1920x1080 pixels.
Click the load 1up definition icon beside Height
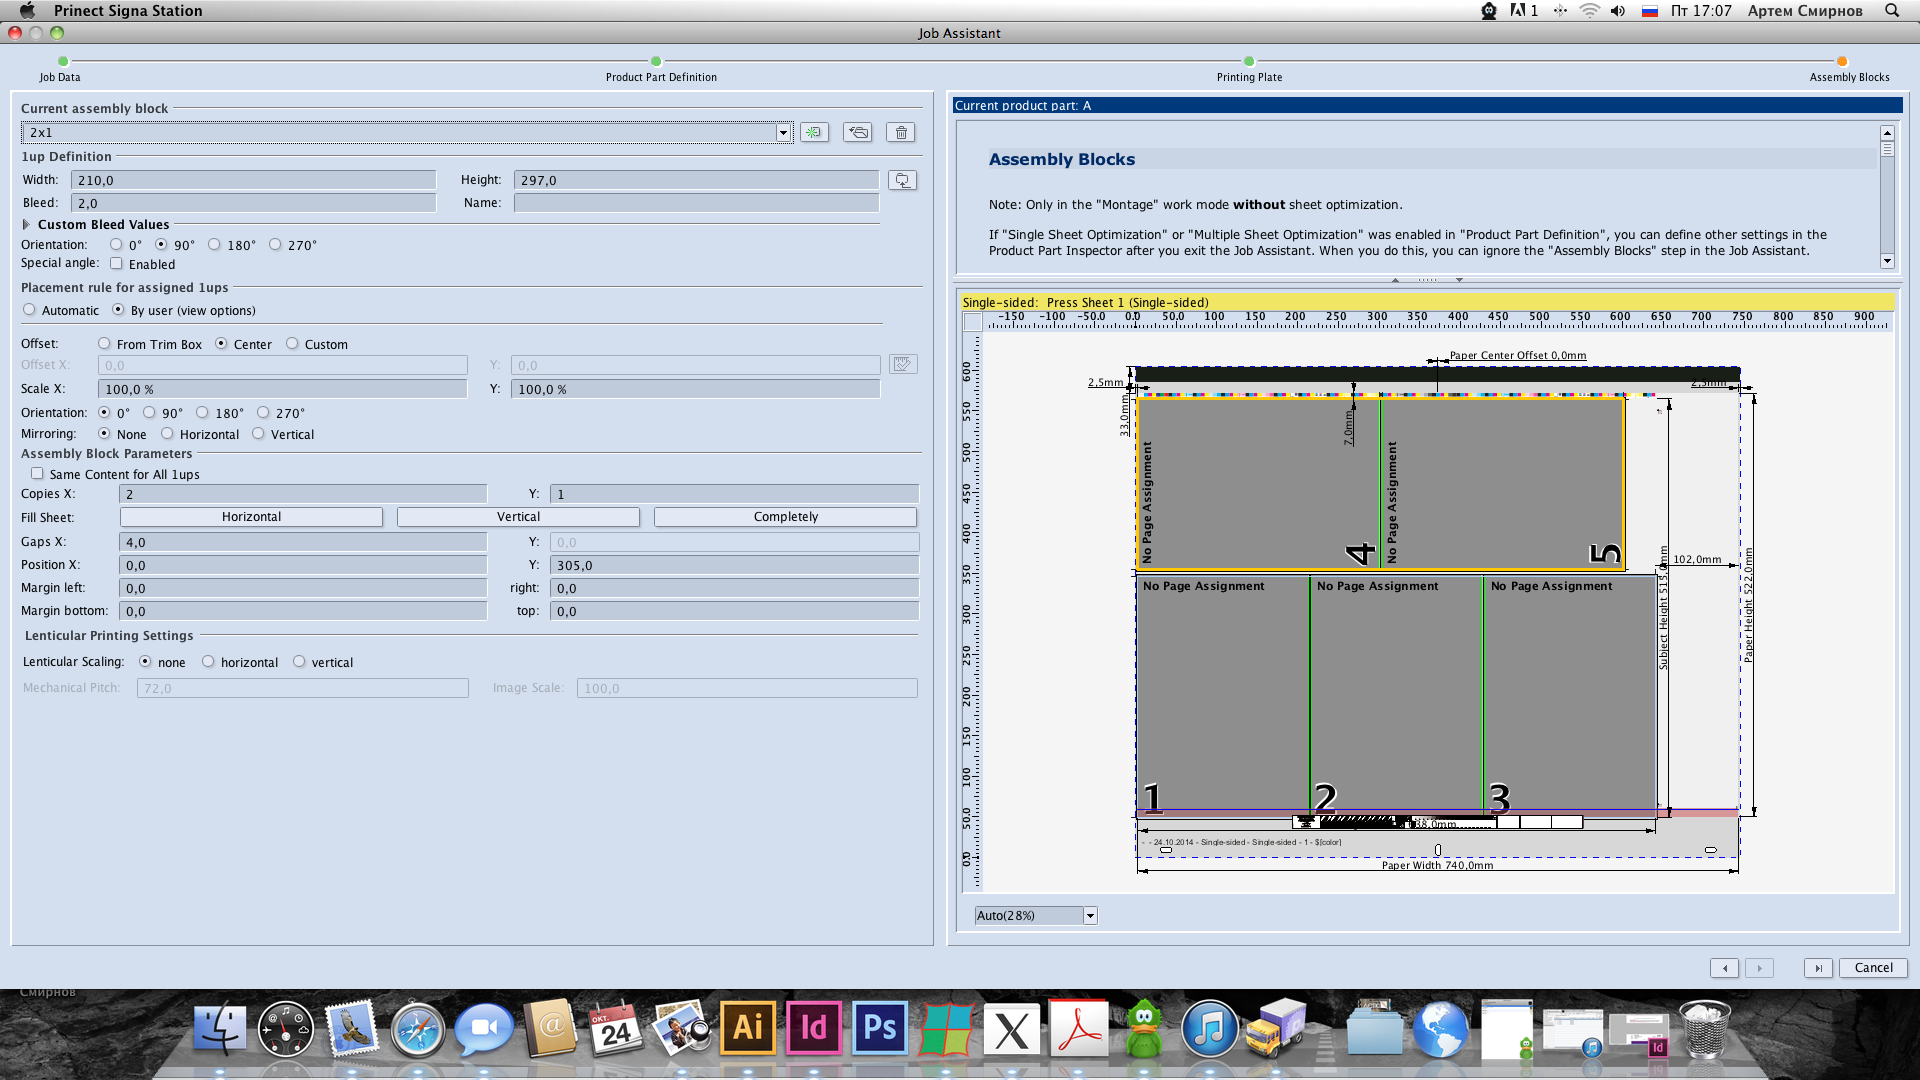902,180
